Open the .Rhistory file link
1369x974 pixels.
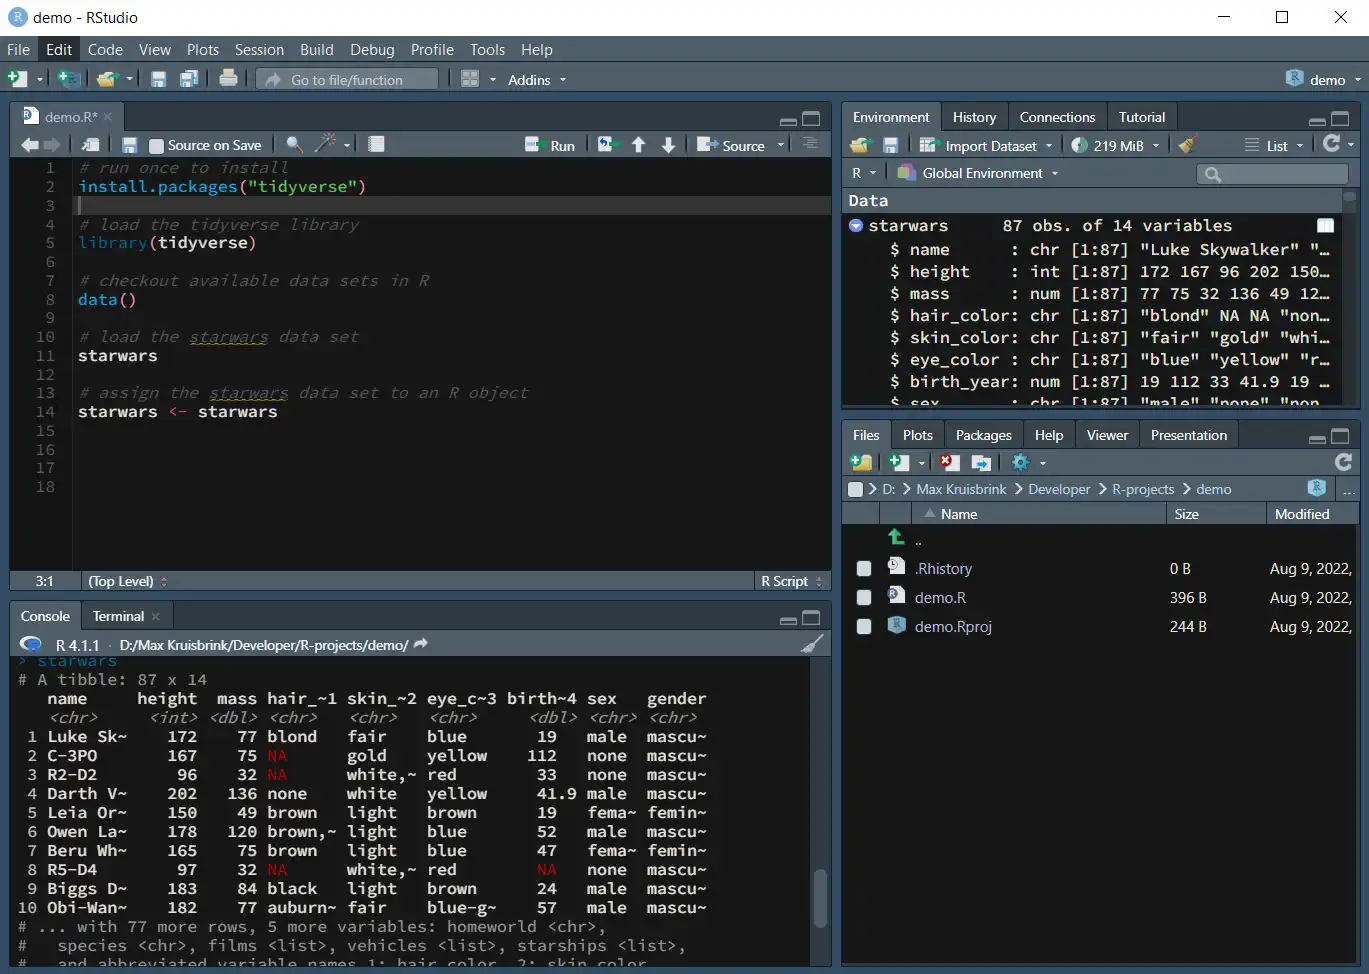coord(943,568)
